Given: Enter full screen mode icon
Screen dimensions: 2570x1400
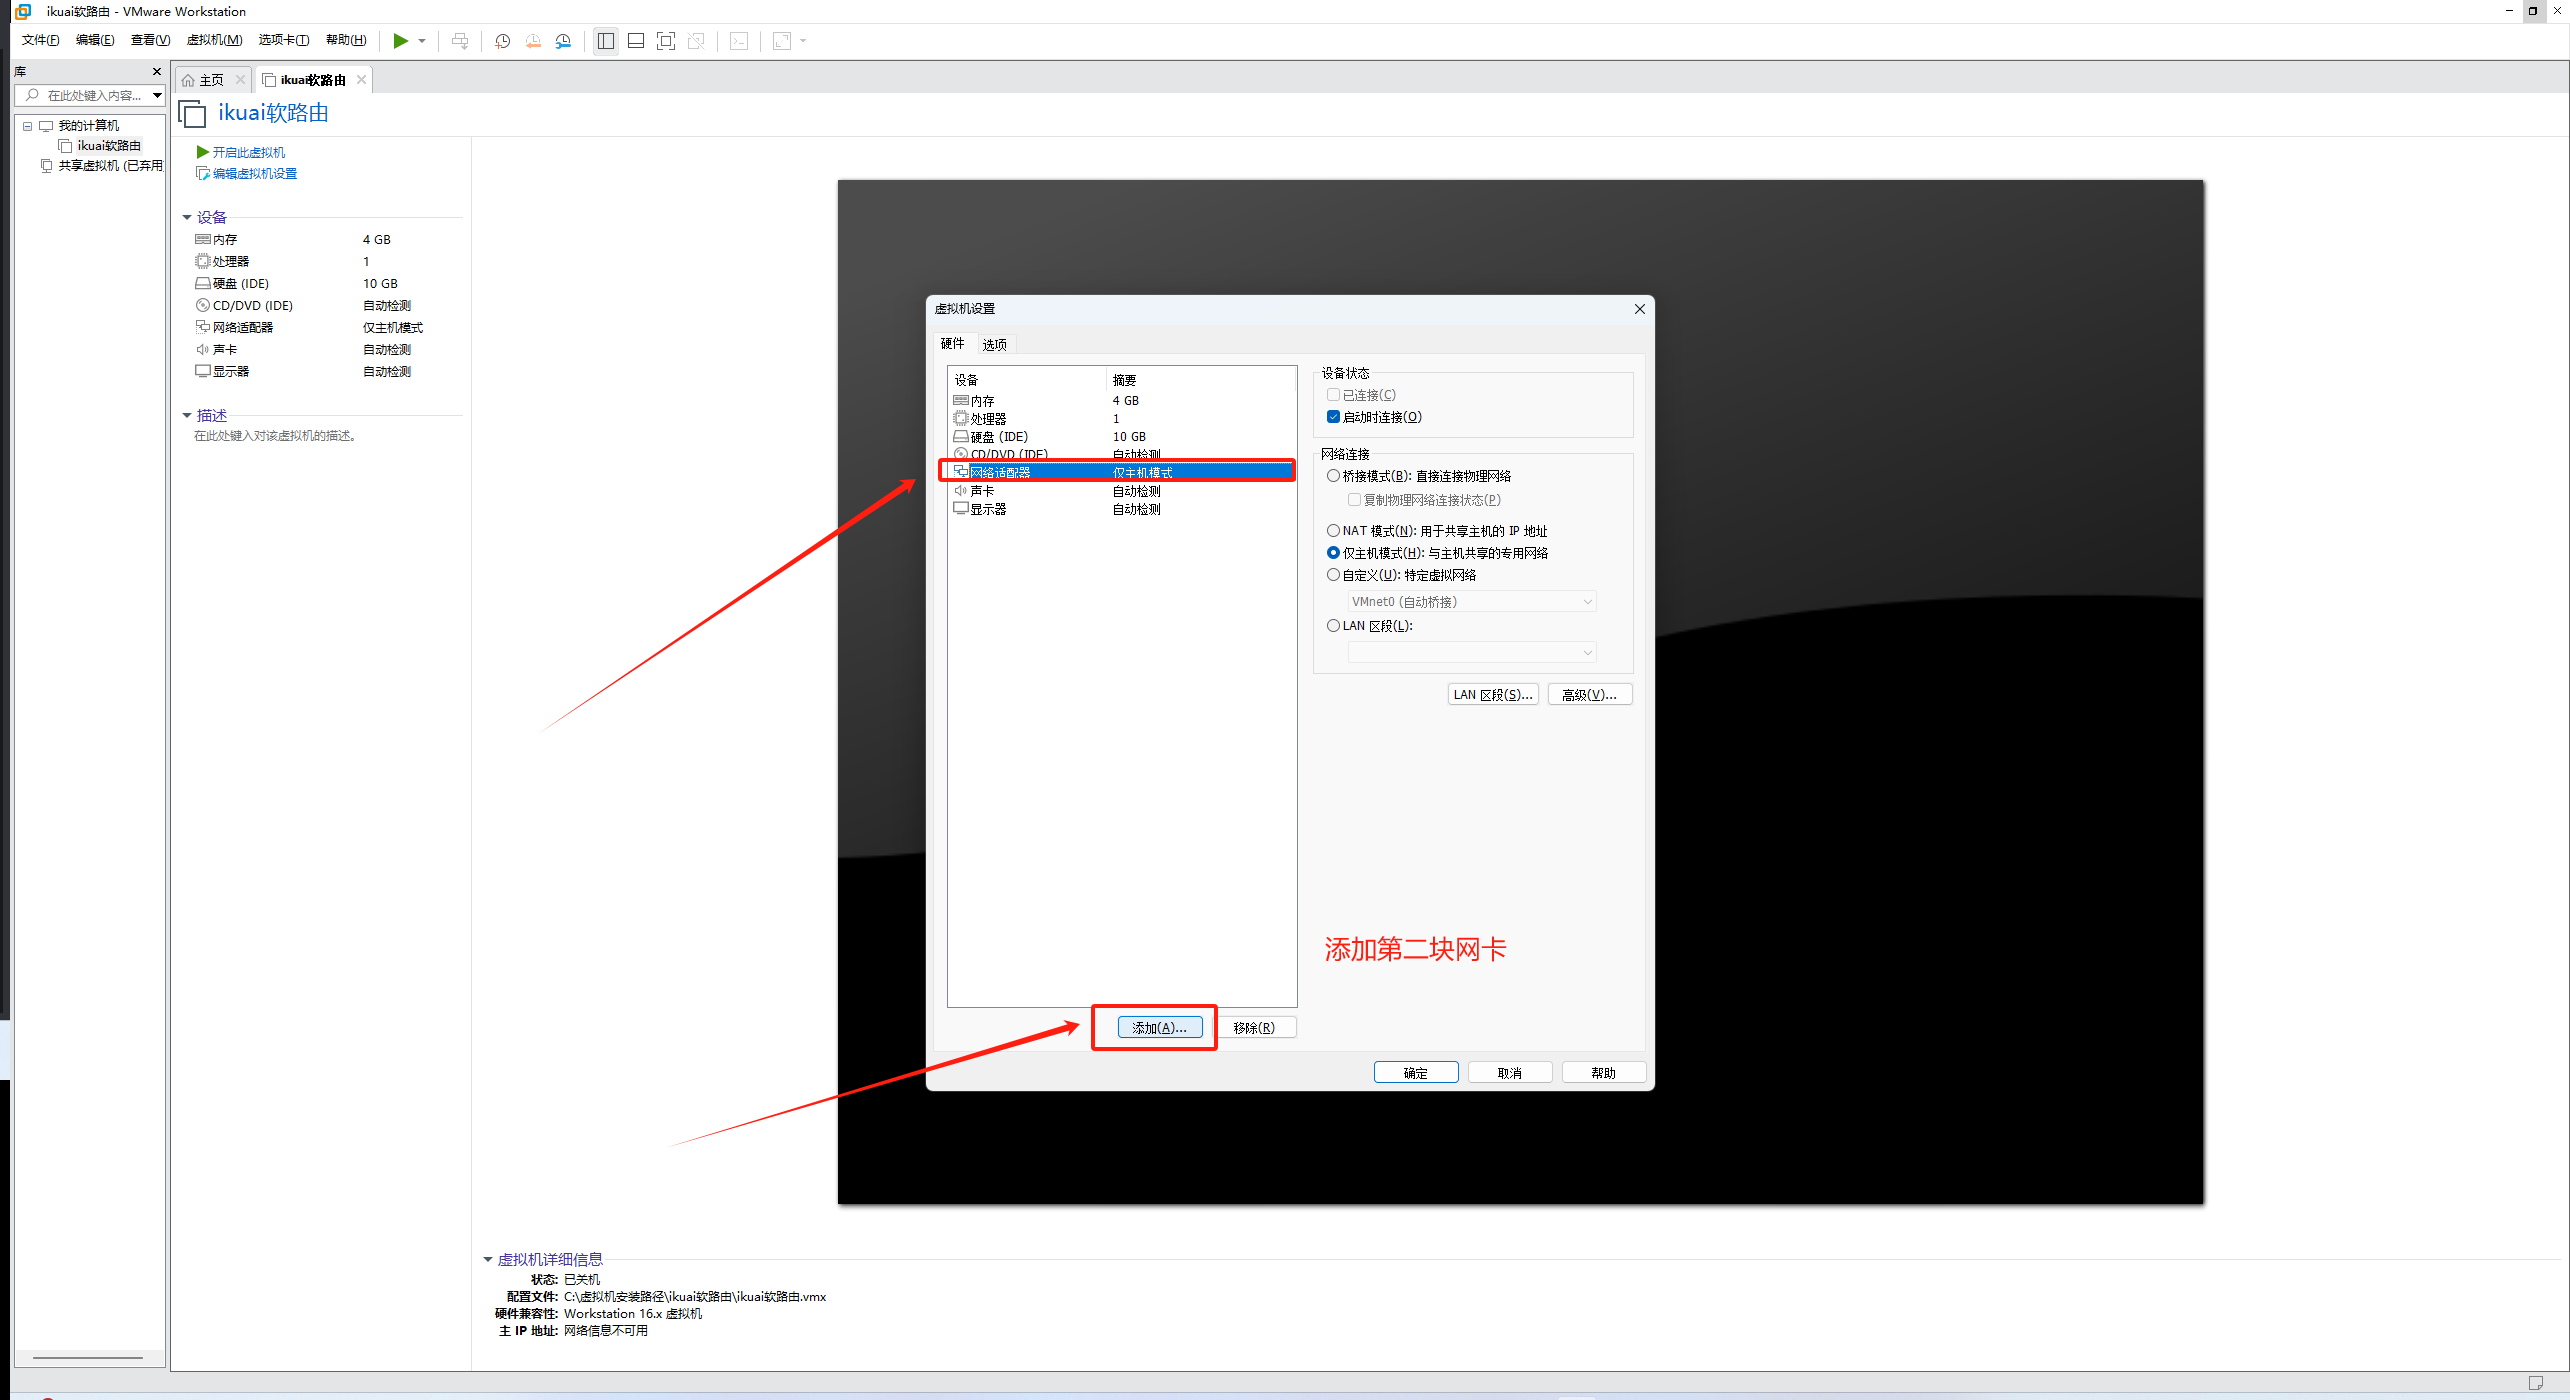Looking at the screenshot, I should [x=666, y=41].
